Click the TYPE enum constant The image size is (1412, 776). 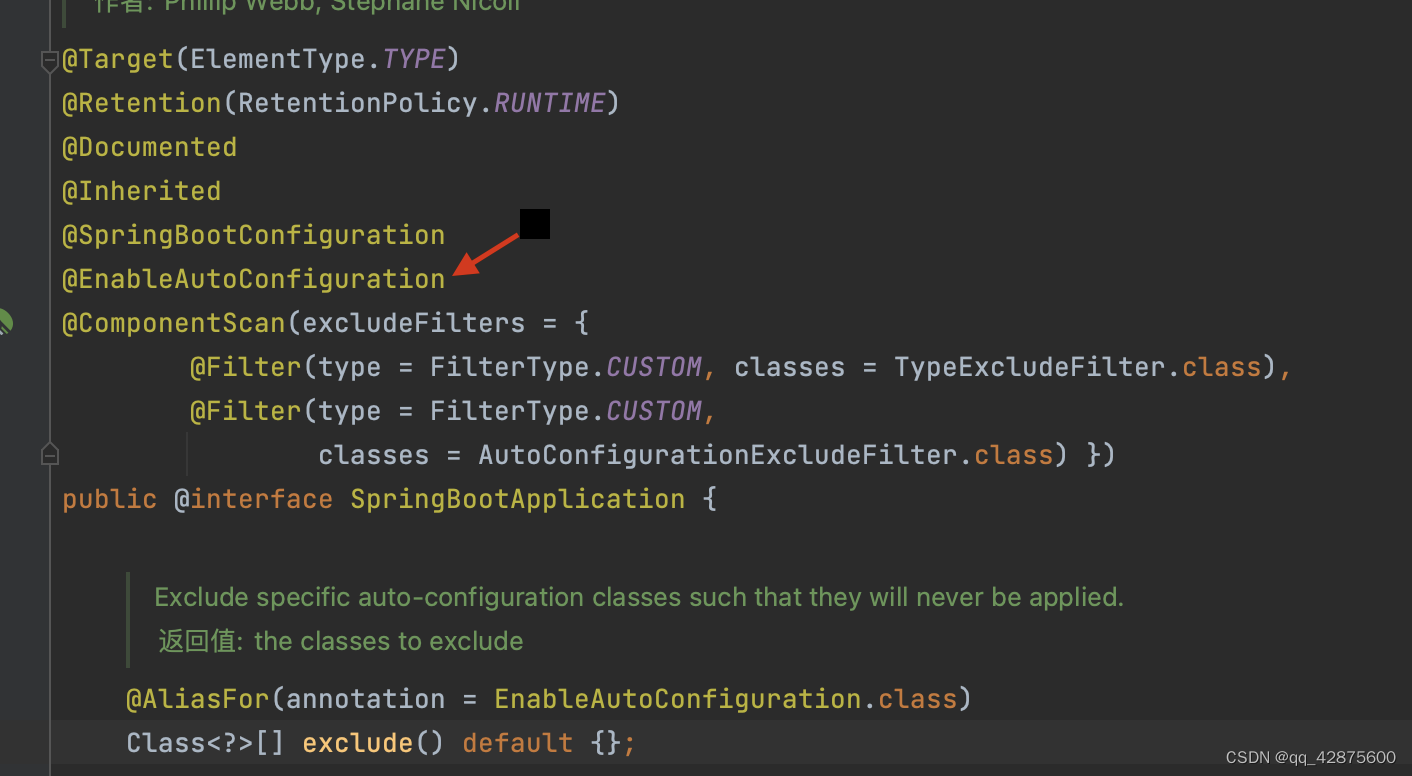414,59
